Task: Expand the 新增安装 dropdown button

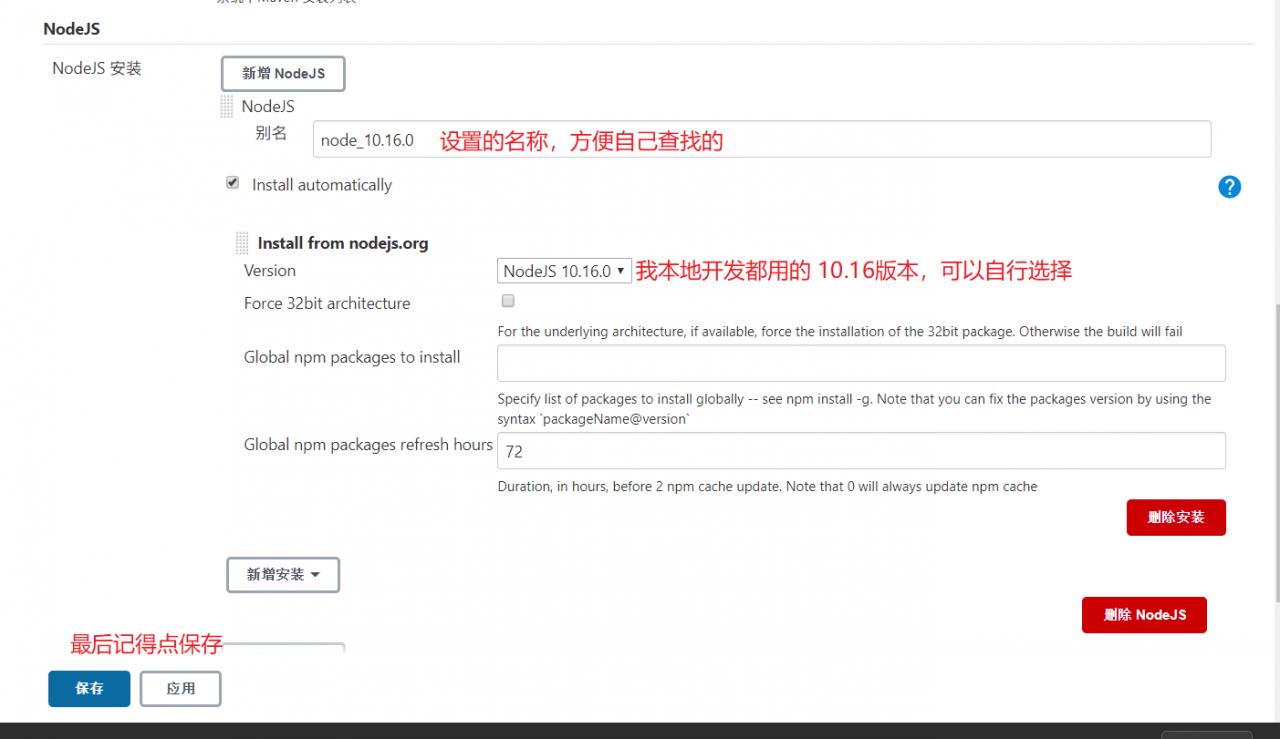Action: (x=283, y=575)
